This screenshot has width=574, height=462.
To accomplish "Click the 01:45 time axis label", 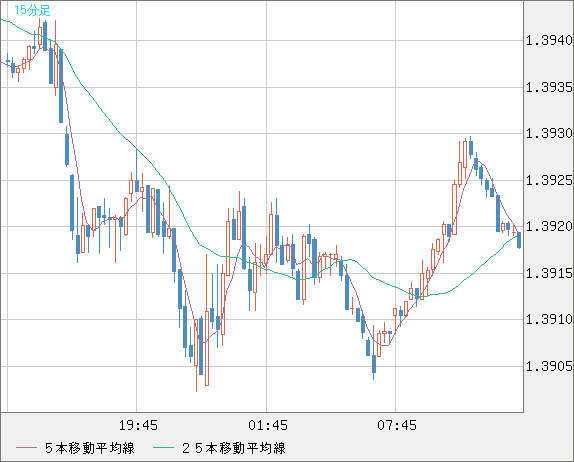I will coord(268,425).
